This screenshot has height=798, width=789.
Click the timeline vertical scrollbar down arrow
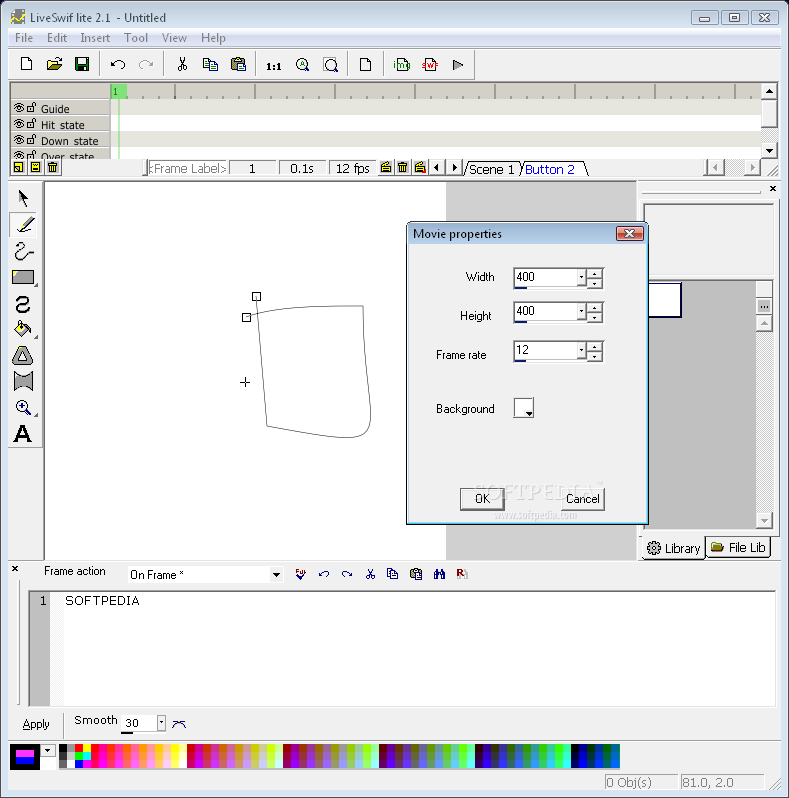pos(769,150)
